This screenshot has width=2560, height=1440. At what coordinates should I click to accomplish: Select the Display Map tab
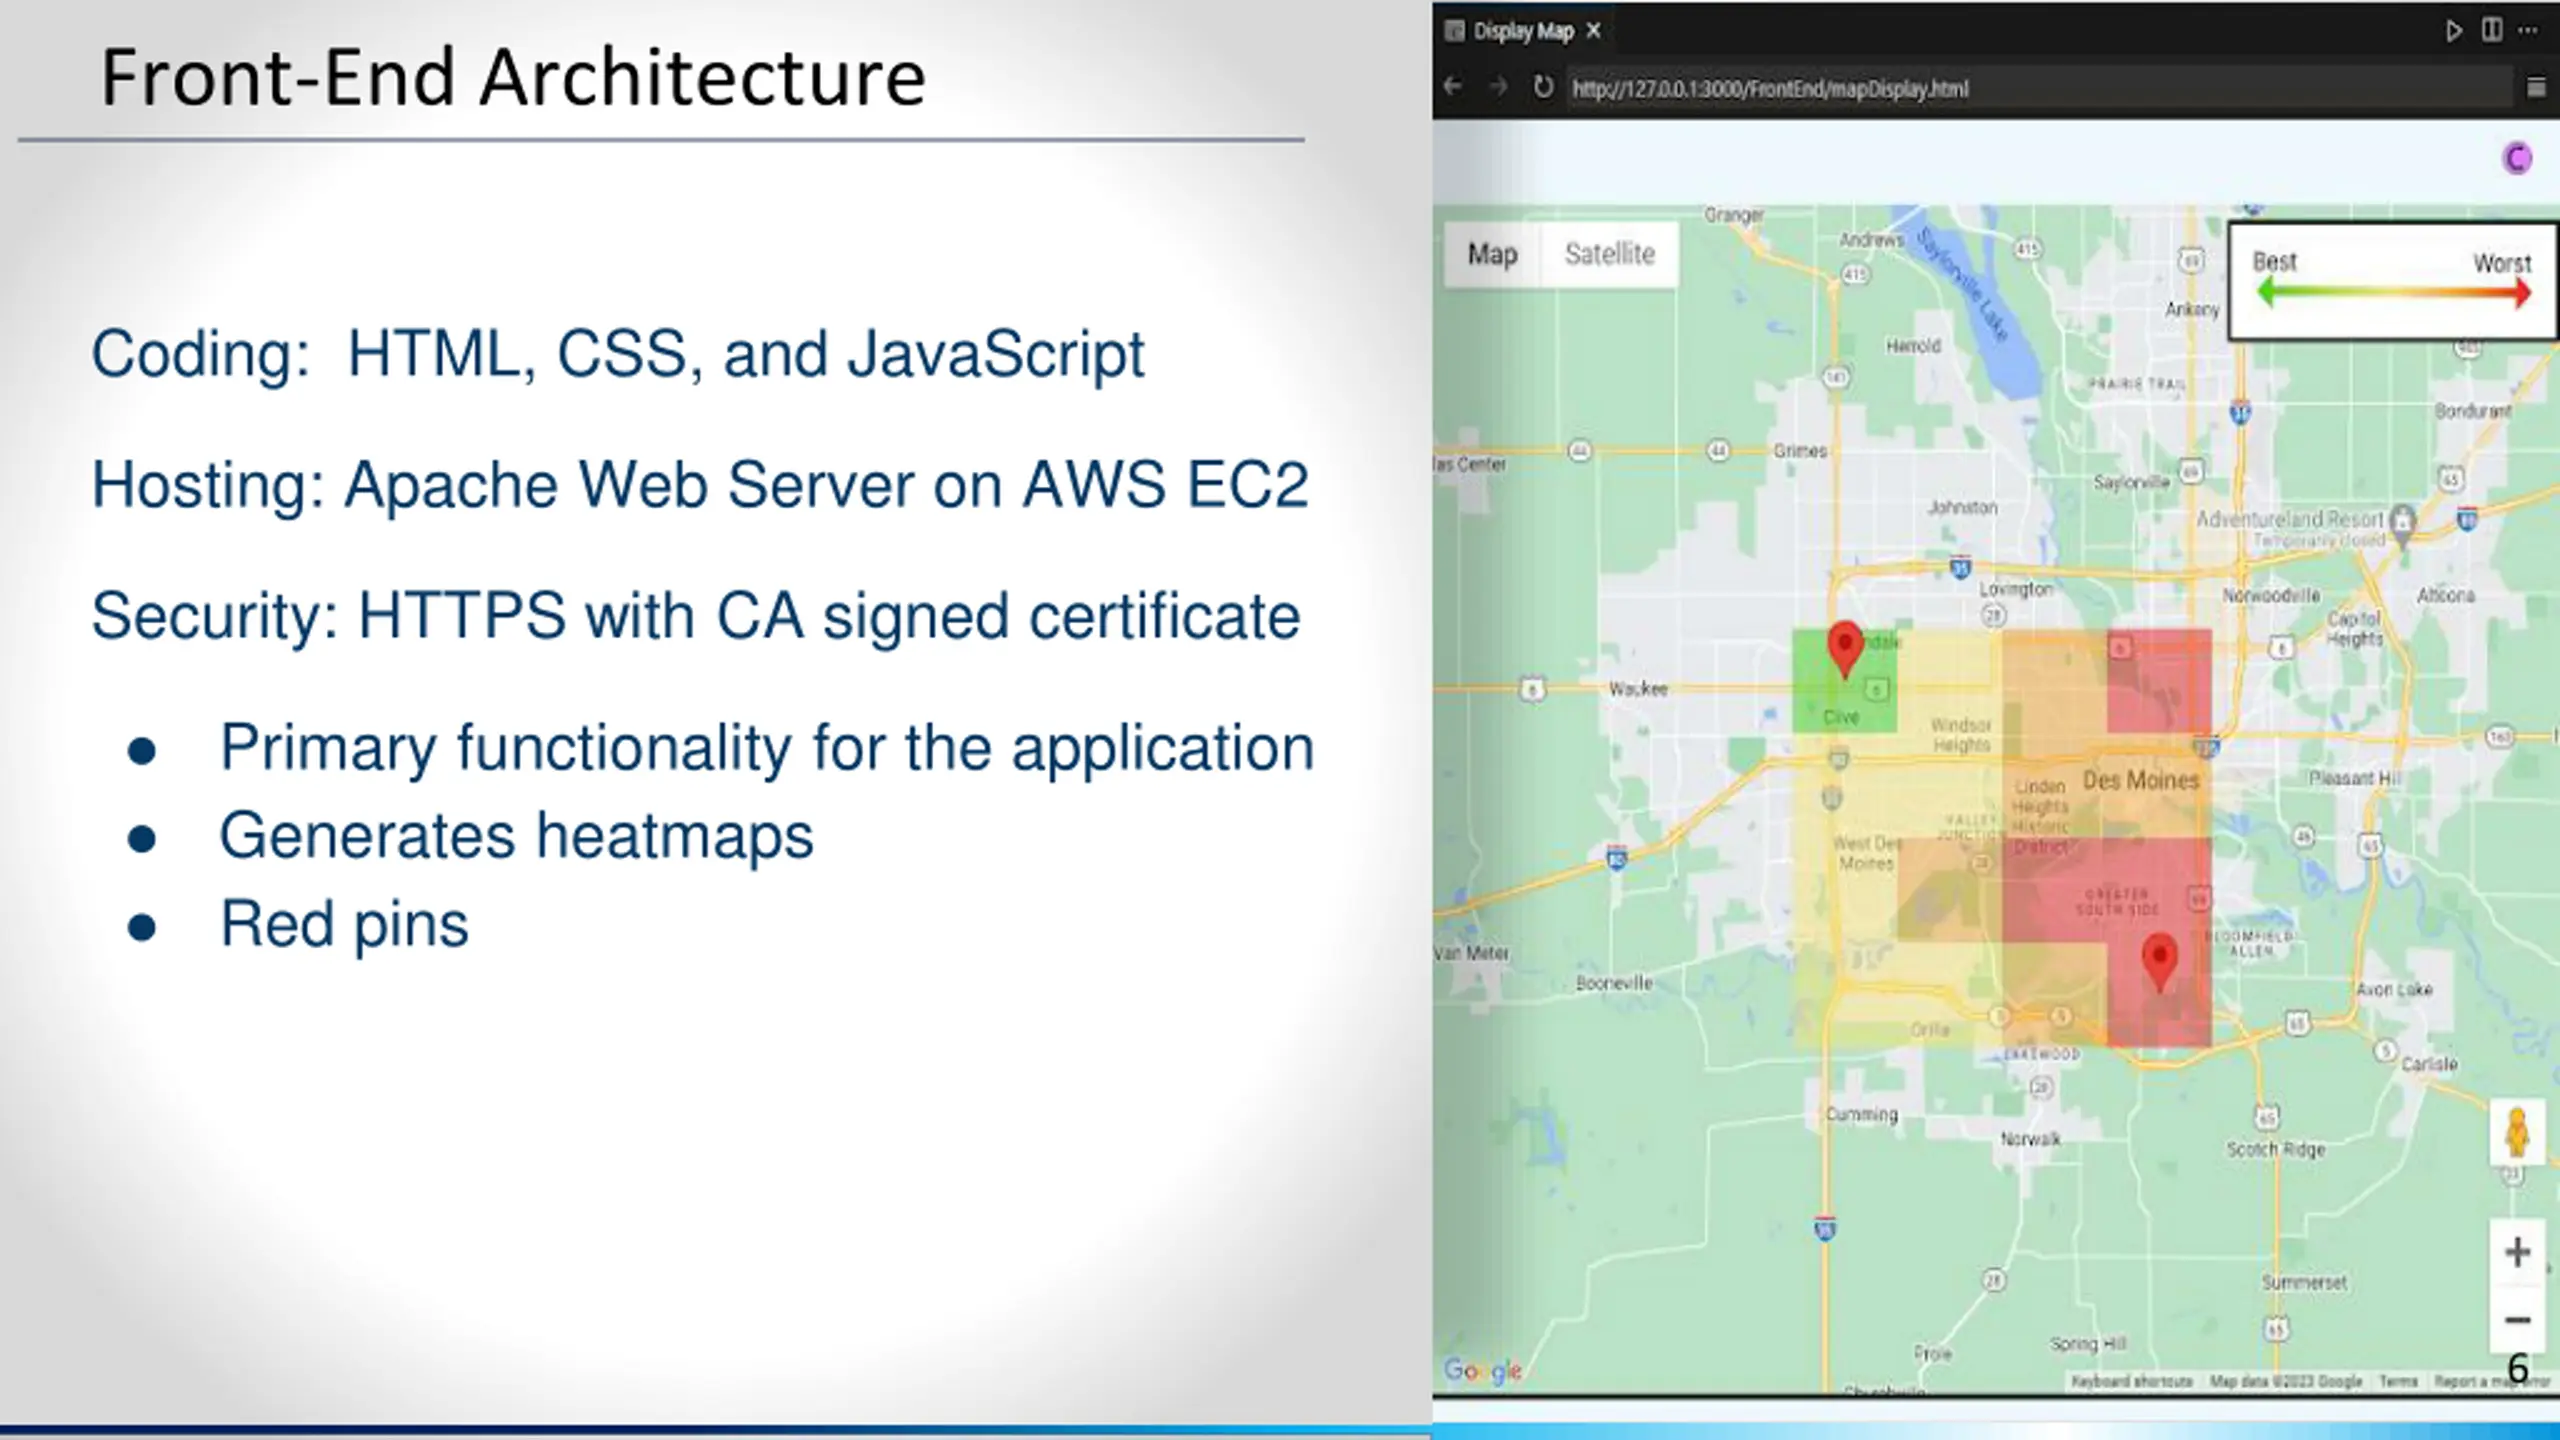click(1522, 31)
